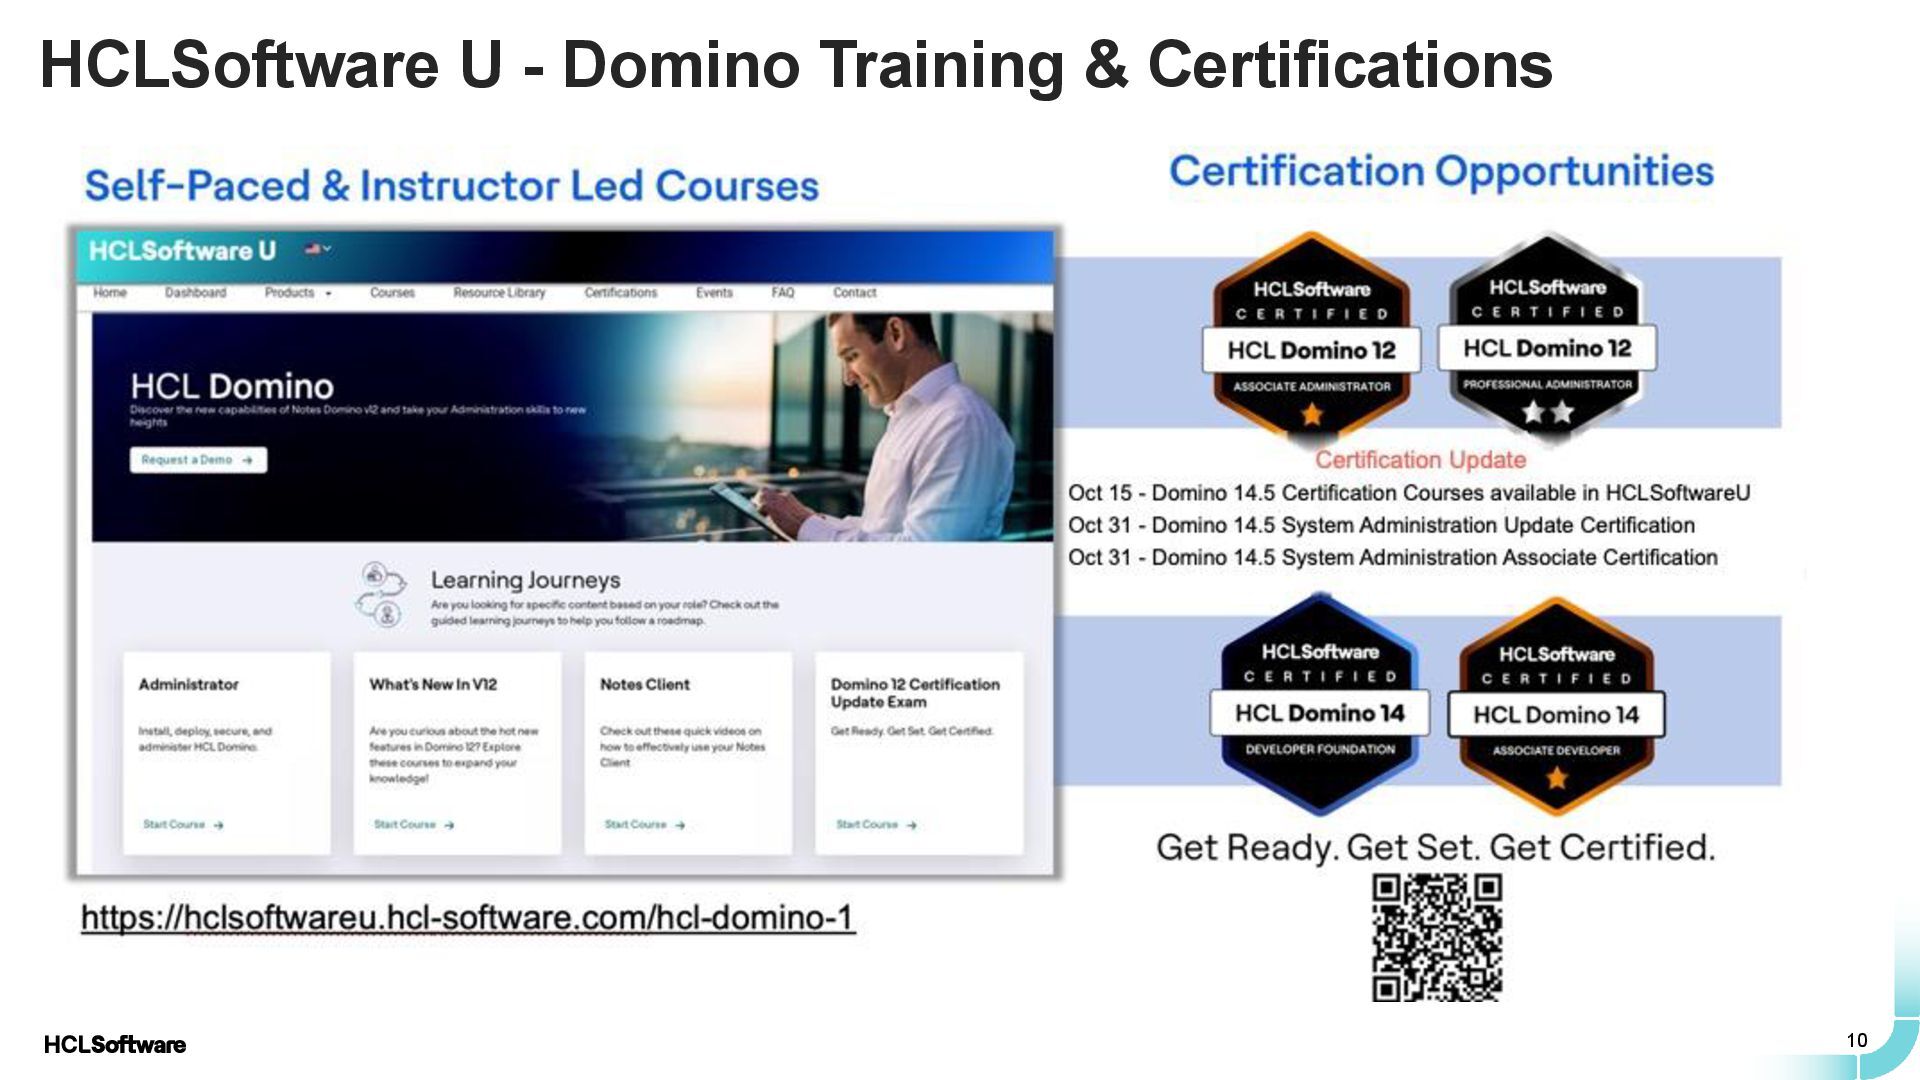Open the Resource Library menu item

[x=499, y=293]
